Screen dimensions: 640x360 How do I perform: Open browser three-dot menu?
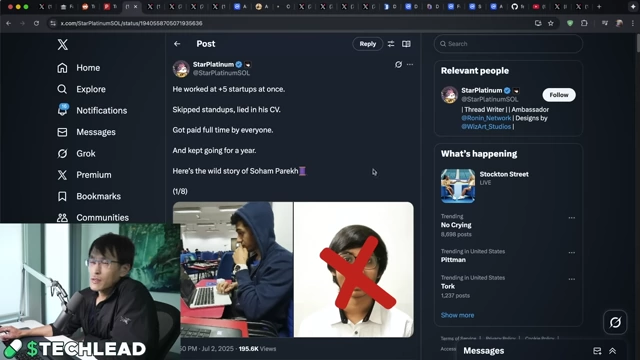633,23
